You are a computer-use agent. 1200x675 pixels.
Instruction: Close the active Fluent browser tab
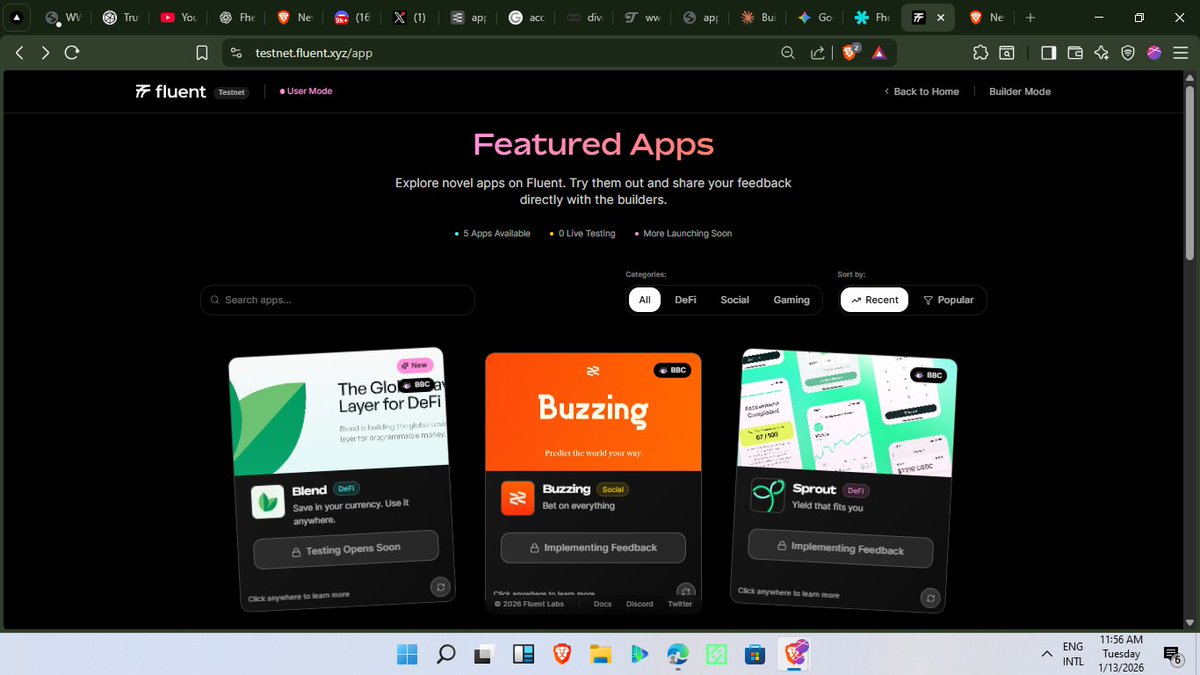pos(940,18)
